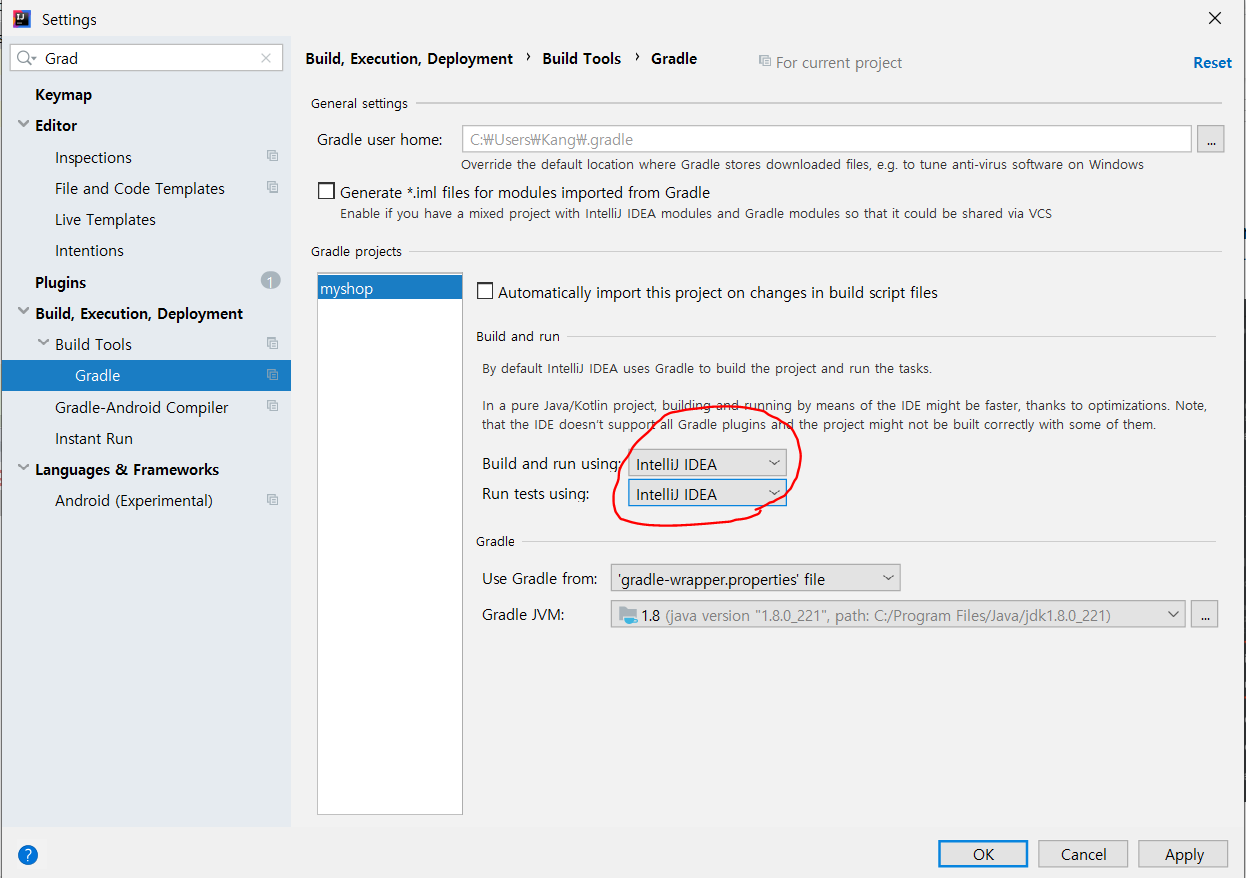Click the search magnifier icon
This screenshot has height=878, width=1246.
pyautogui.click(x=24, y=58)
